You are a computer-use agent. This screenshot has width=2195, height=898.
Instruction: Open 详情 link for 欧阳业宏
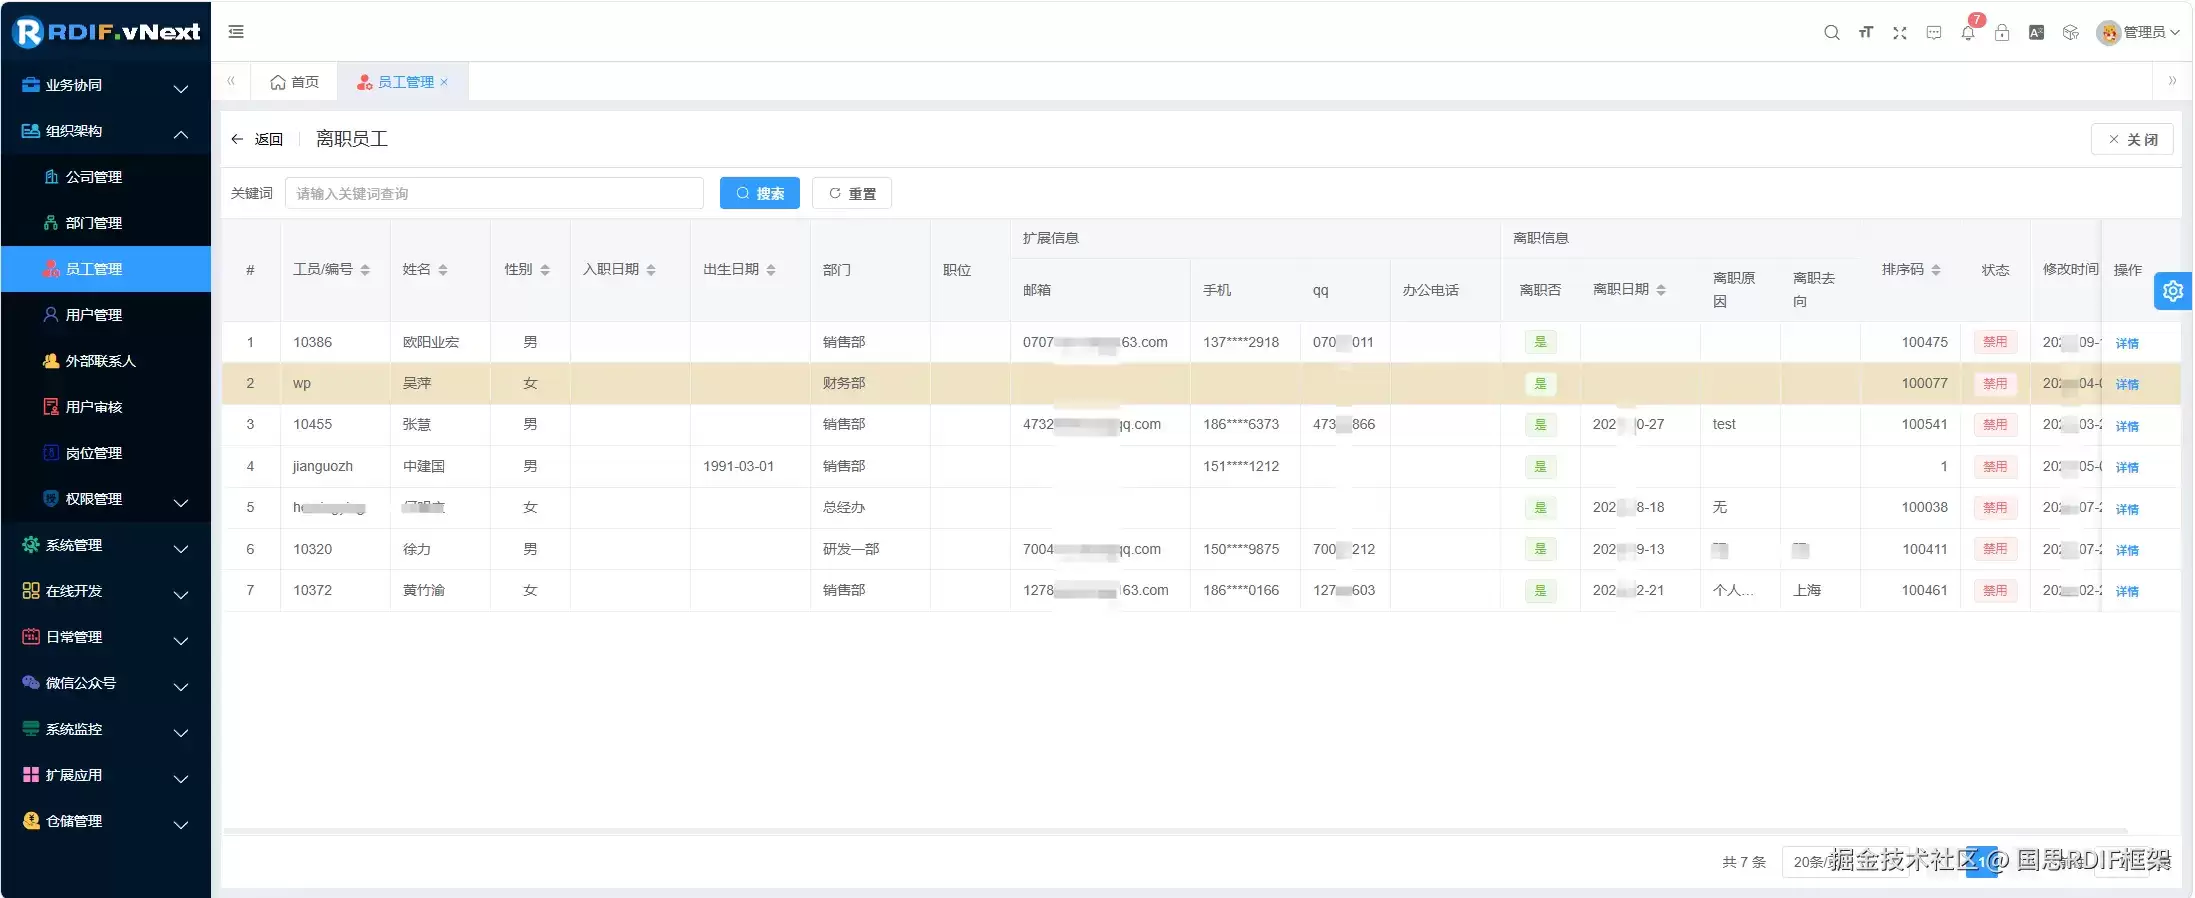(x=2127, y=343)
